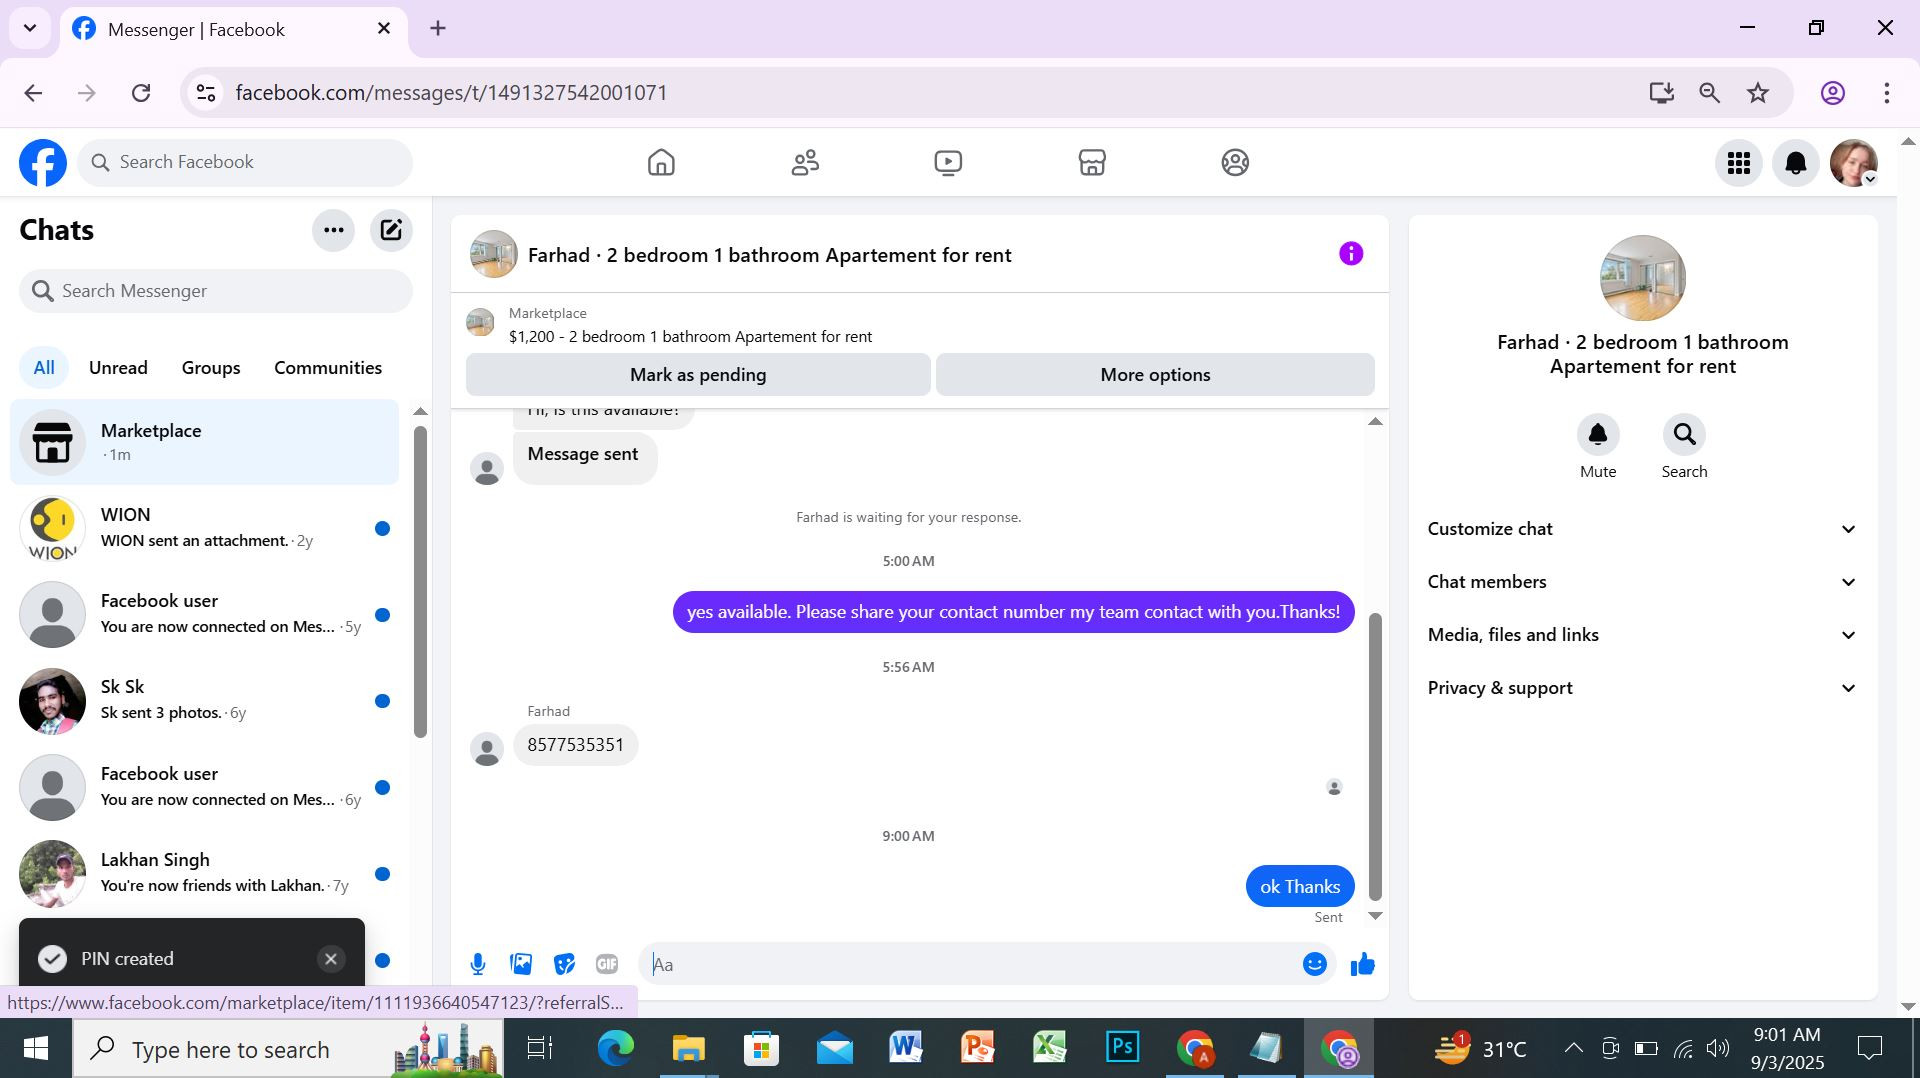Screen dimensions: 1920x1078
Task: Expand Media, files and links section
Action: (x=1643, y=635)
